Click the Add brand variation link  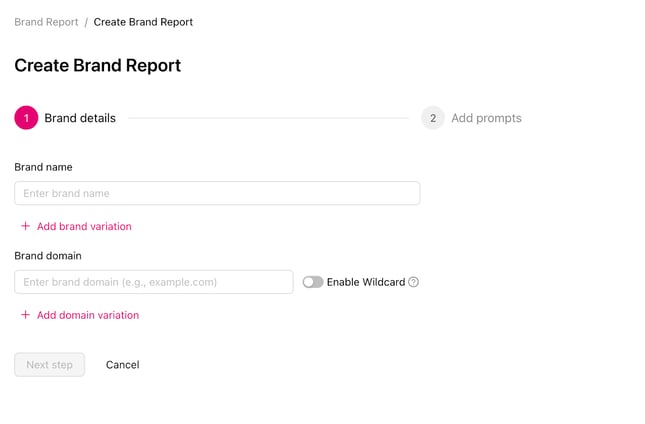84,226
